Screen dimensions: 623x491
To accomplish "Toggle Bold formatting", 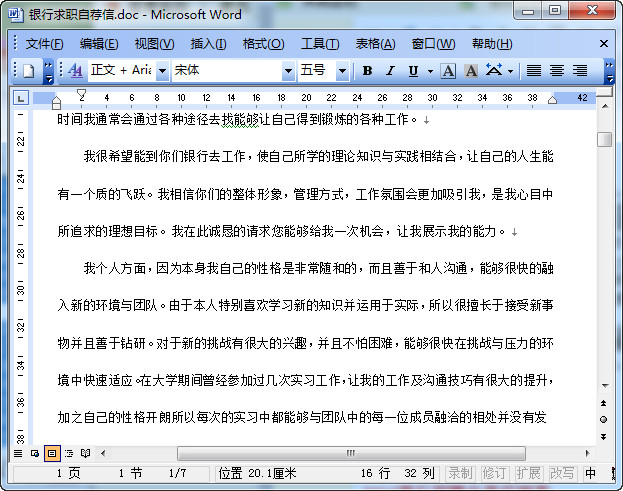I will click(368, 71).
